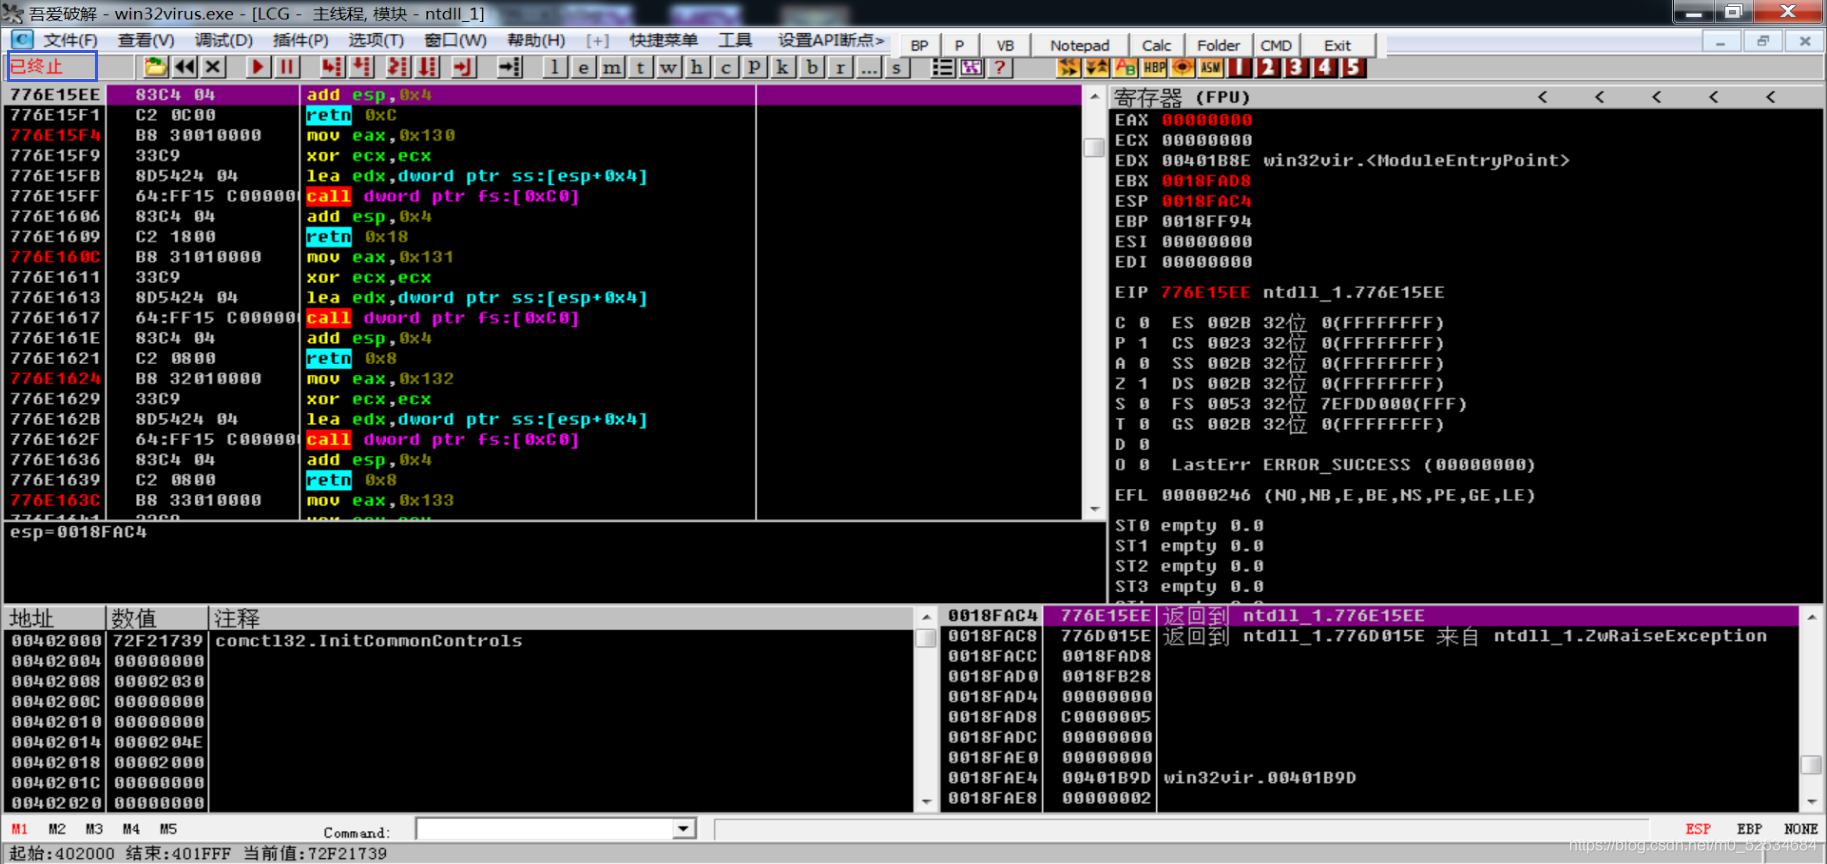Launch Notepad from the toolbar button
This screenshot has width=1827, height=864.
point(1080,45)
